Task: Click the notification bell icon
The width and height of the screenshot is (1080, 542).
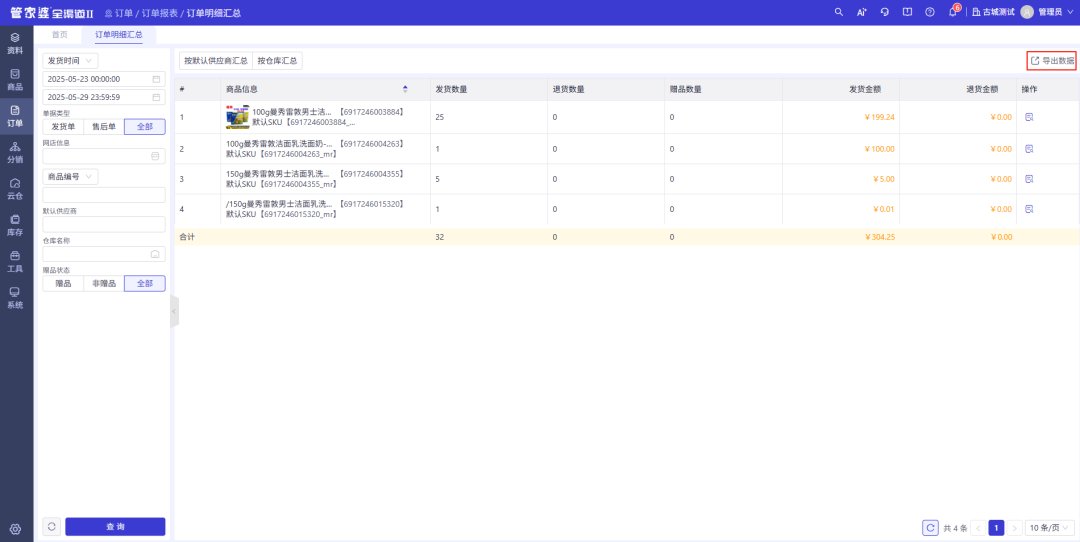Action: [953, 12]
